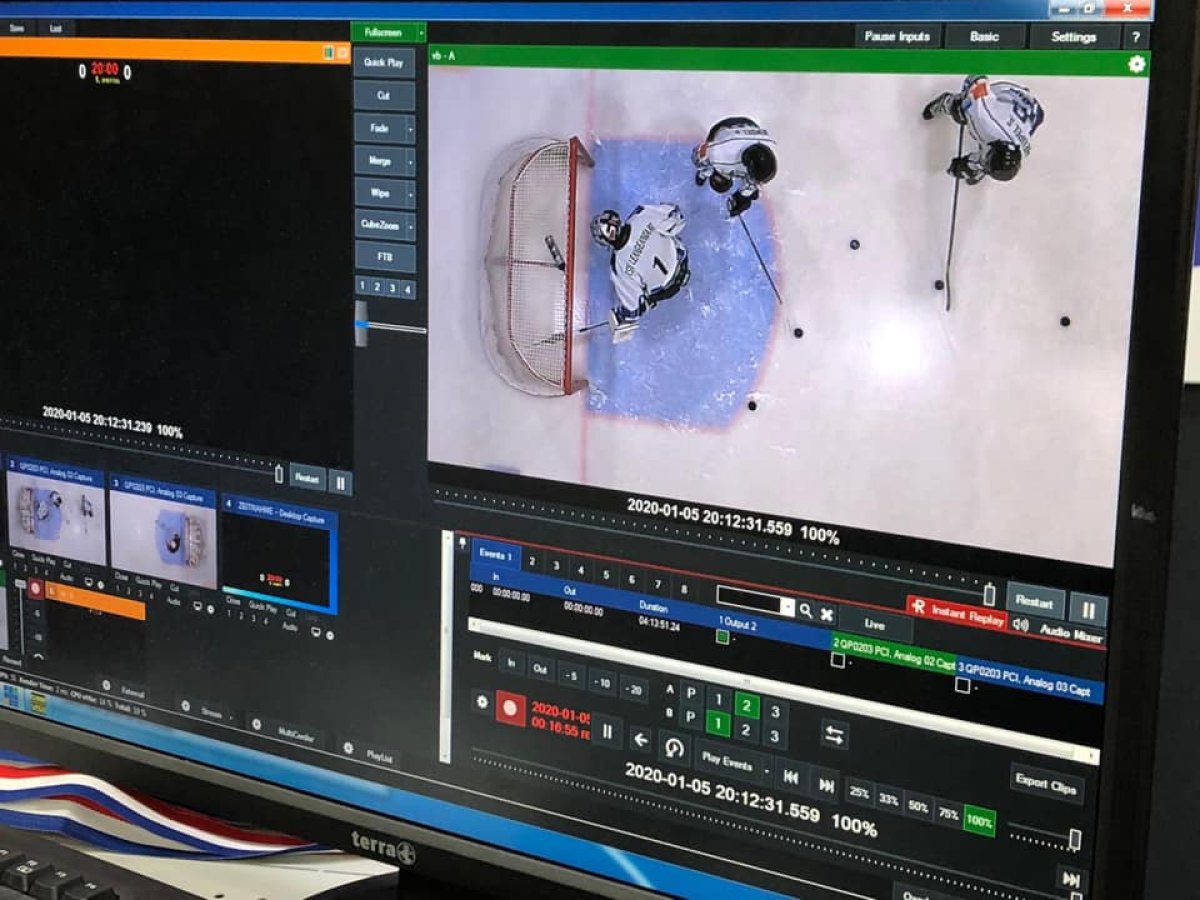Screen dimensions: 1200x900
Task: Open Settings from the top bar
Action: tap(1074, 37)
